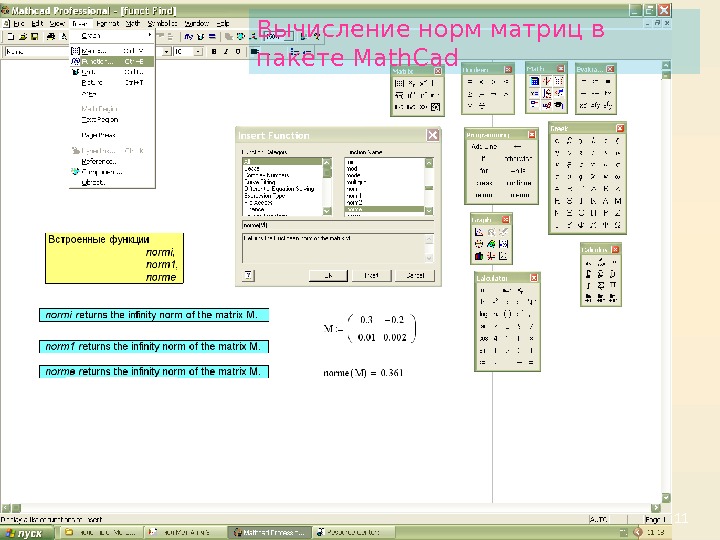Choose Component... in the Insert menu
Image resolution: width=720 pixels, height=540 pixels.
(x=112, y=172)
